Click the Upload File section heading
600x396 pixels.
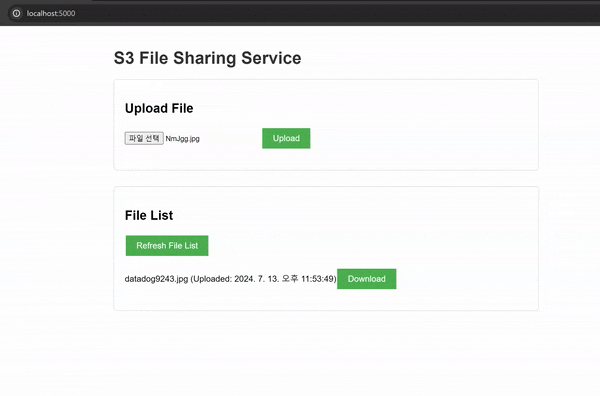click(x=159, y=108)
